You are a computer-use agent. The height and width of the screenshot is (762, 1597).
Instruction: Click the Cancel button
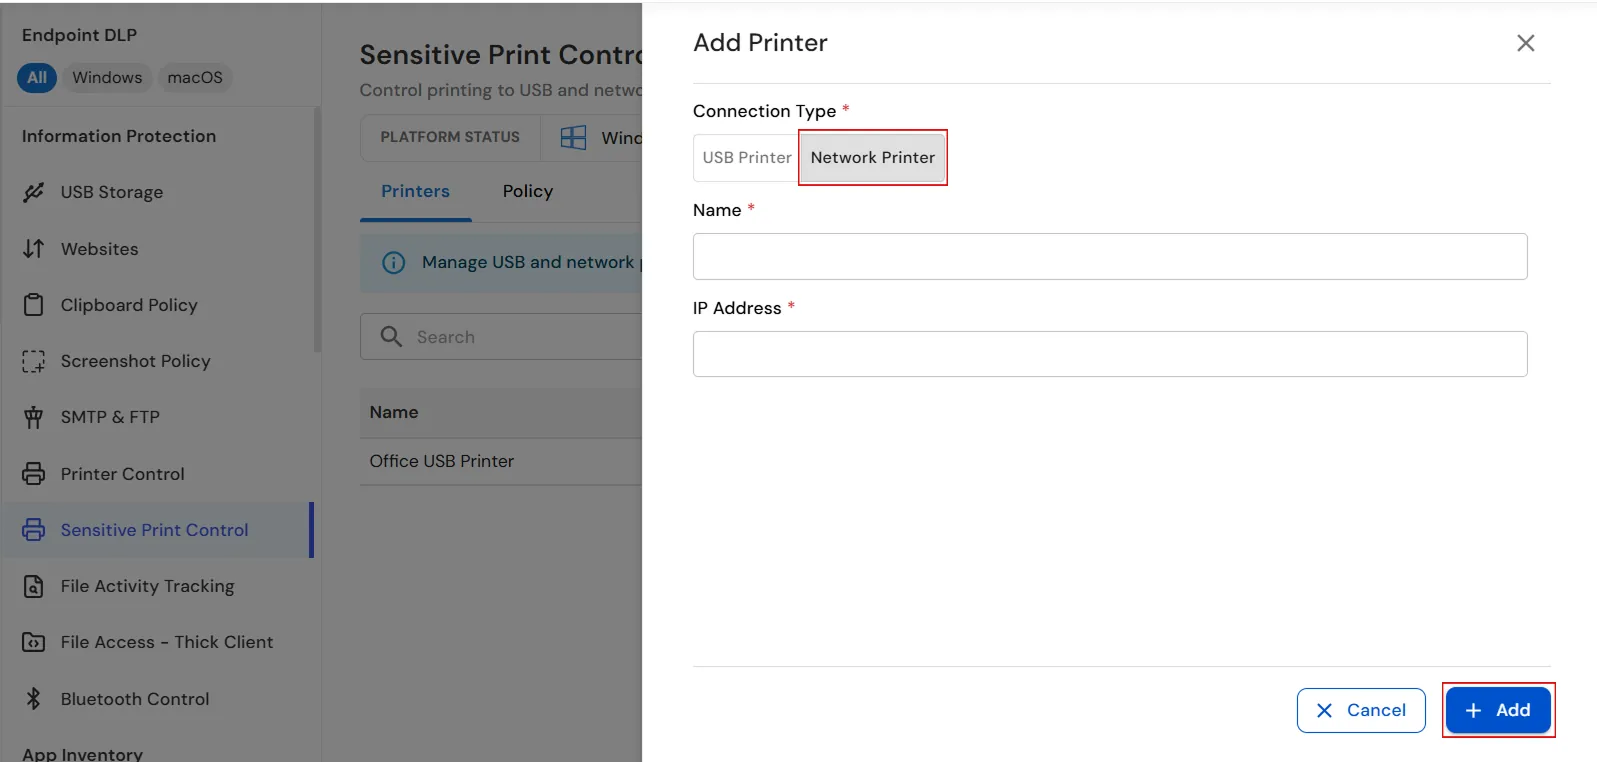[x=1361, y=710]
